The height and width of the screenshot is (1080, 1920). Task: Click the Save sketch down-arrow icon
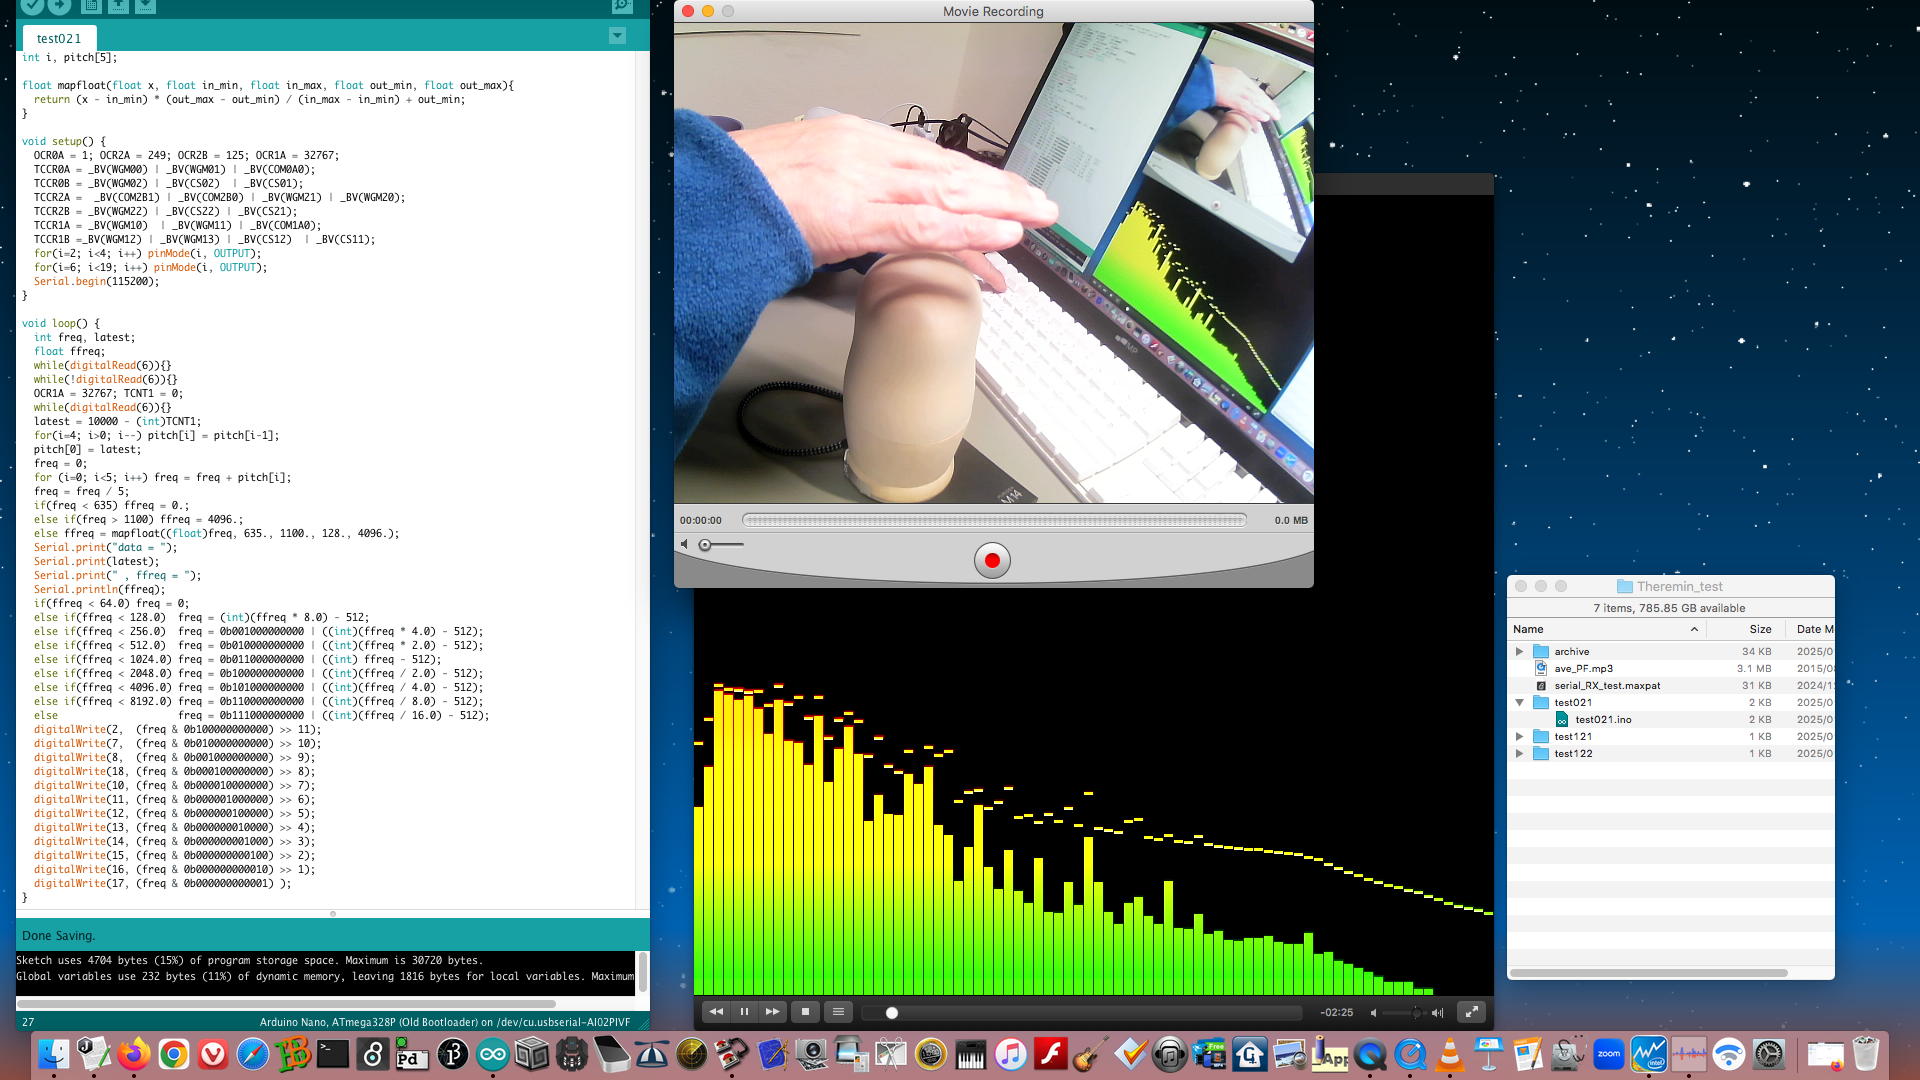tap(145, 5)
